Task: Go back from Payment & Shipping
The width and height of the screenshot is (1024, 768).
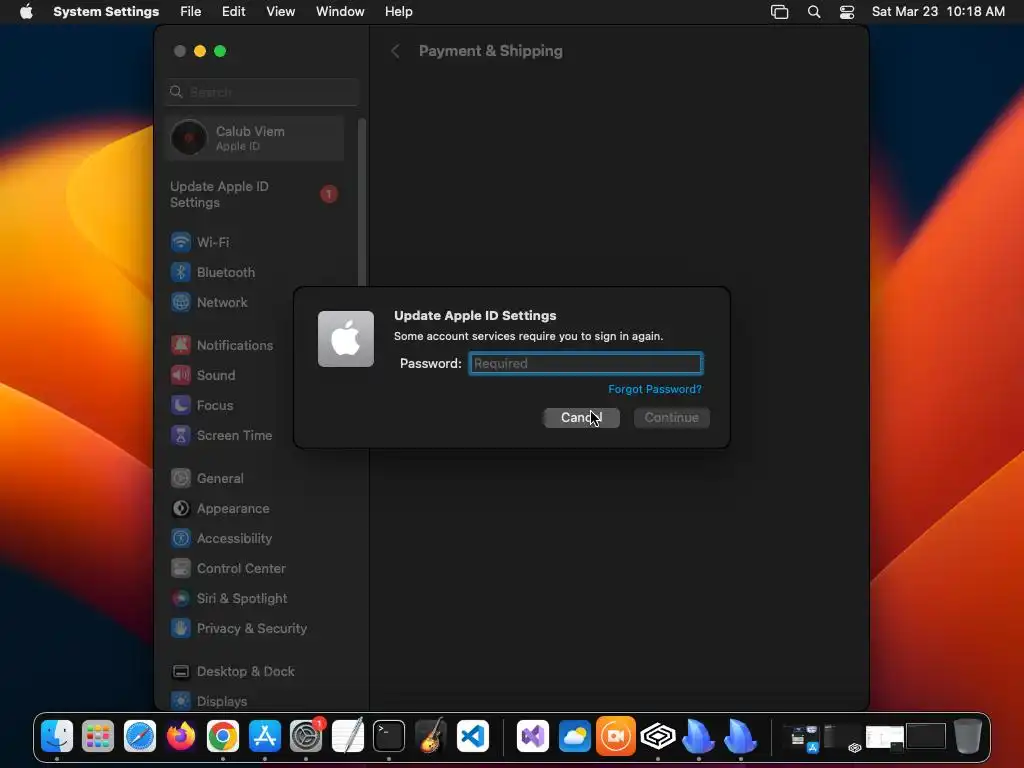Action: (x=395, y=51)
